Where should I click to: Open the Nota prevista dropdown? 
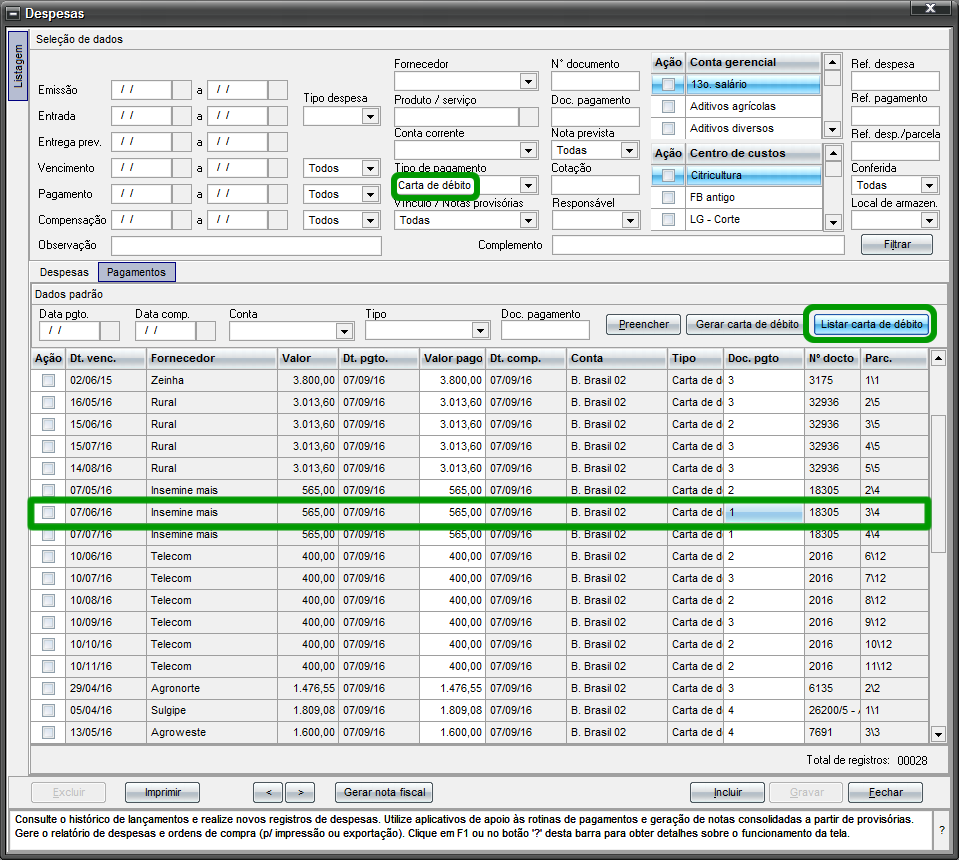(x=629, y=150)
